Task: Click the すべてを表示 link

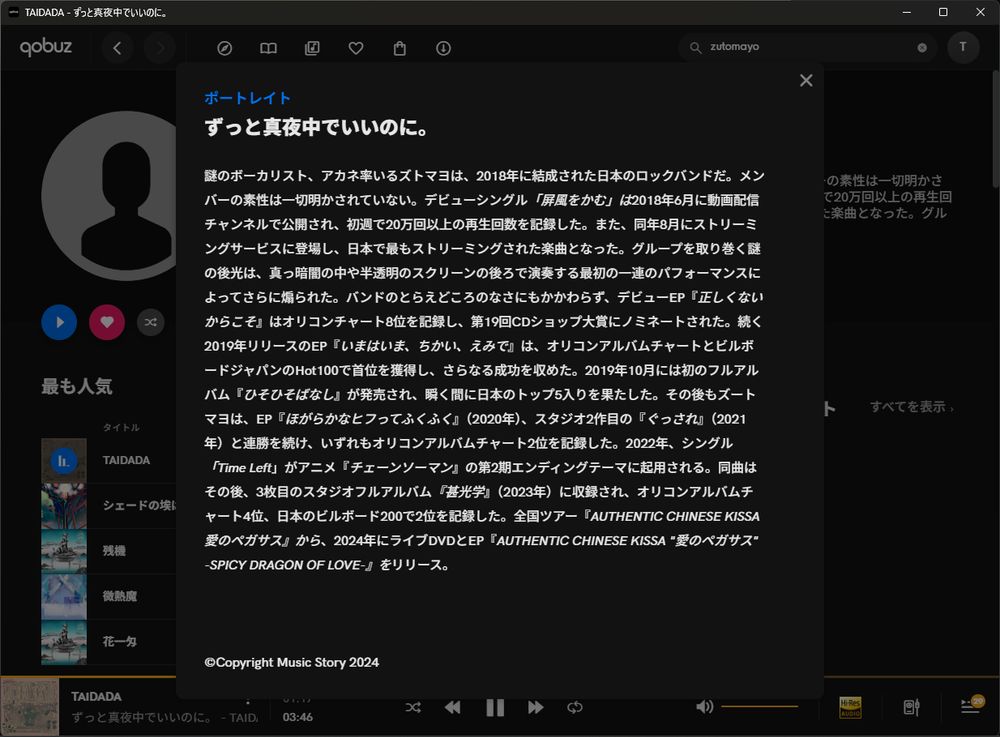Action: 911,407
